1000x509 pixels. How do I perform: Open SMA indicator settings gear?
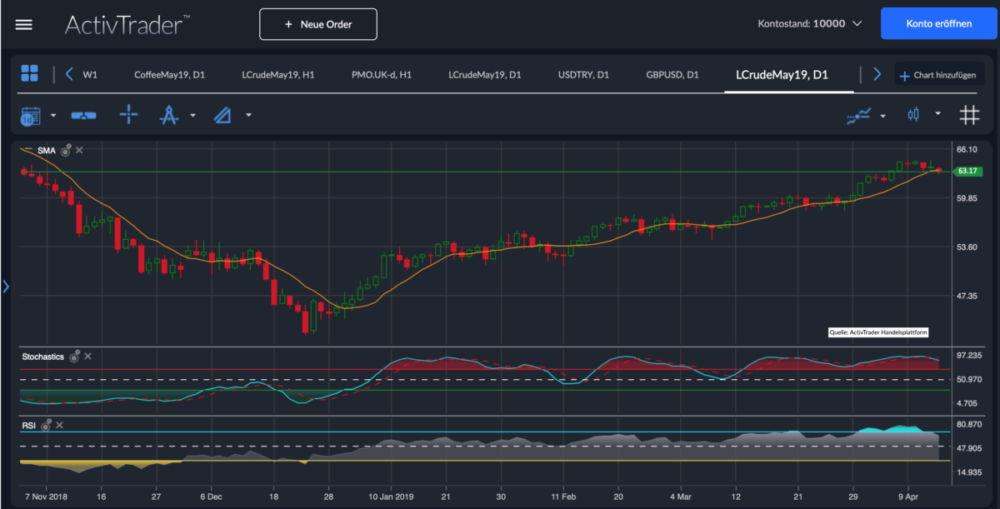click(x=66, y=151)
